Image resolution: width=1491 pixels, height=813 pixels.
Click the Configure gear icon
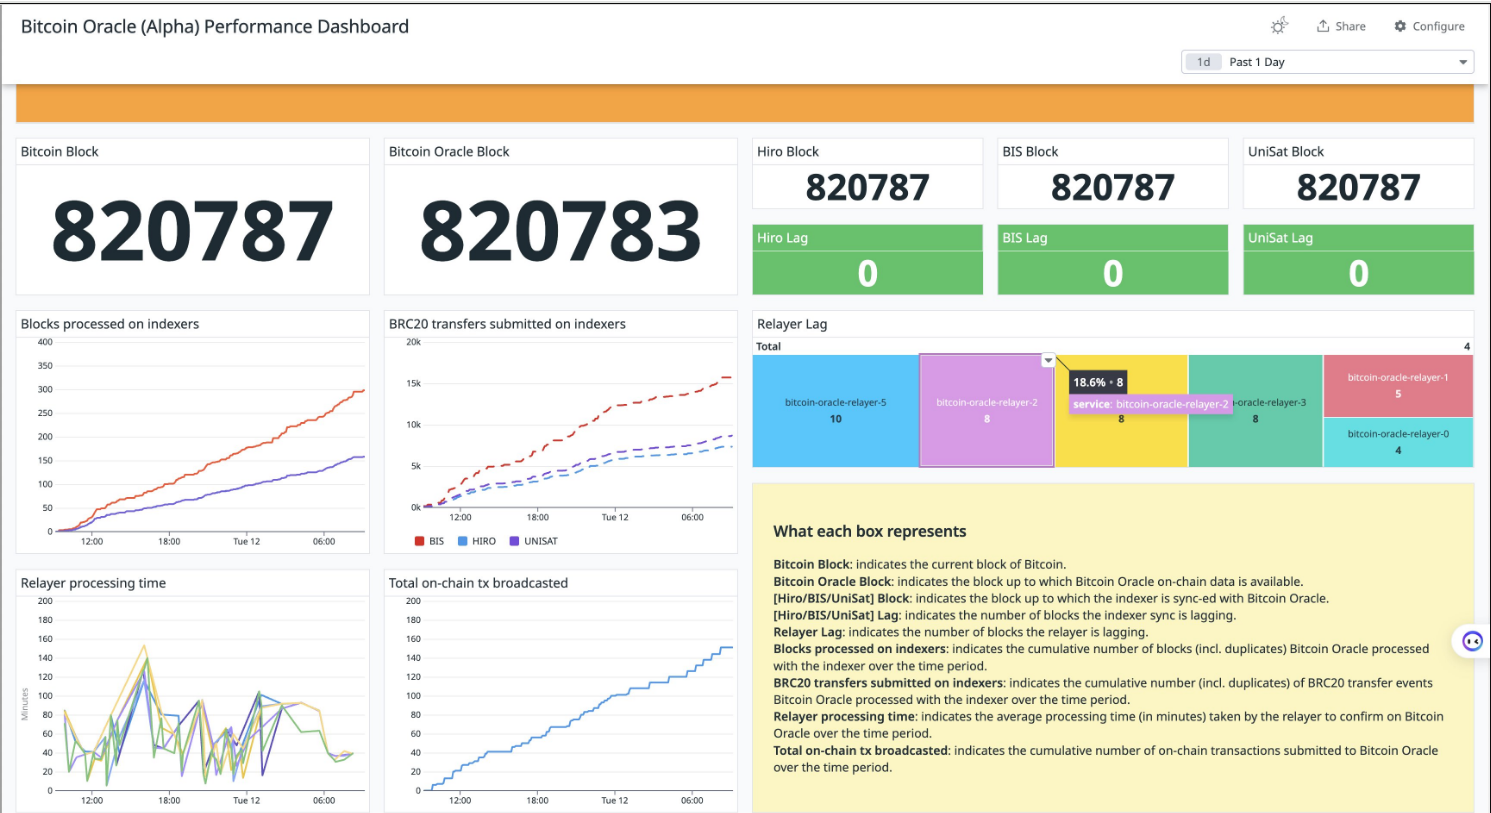[1400, 26]
